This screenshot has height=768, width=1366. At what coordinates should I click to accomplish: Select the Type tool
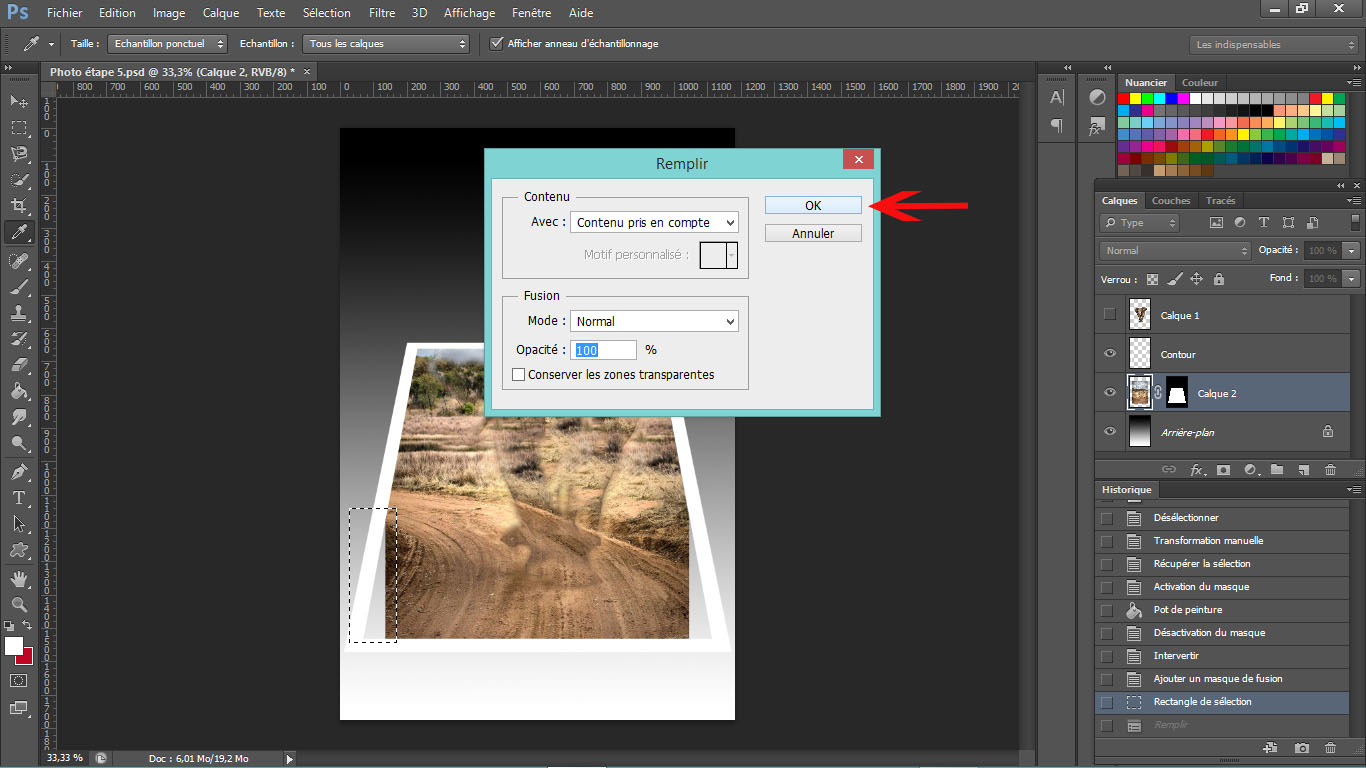[x=19, y=497]
